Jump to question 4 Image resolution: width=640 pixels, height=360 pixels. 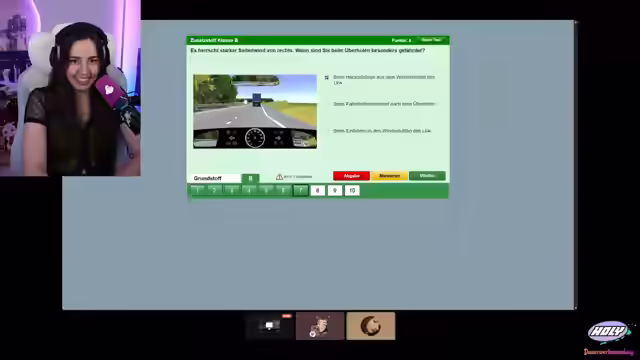(x=249, y=190)
